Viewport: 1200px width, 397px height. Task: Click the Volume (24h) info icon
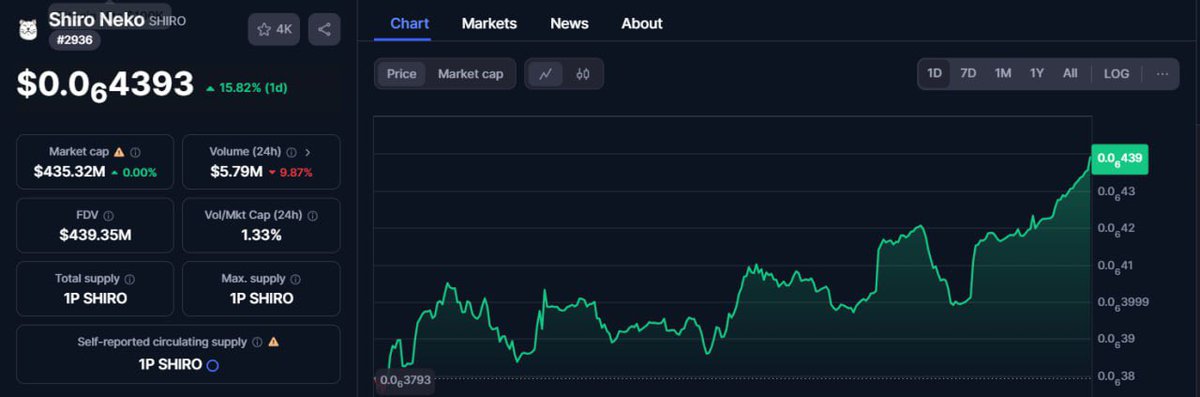pos(291,152)
